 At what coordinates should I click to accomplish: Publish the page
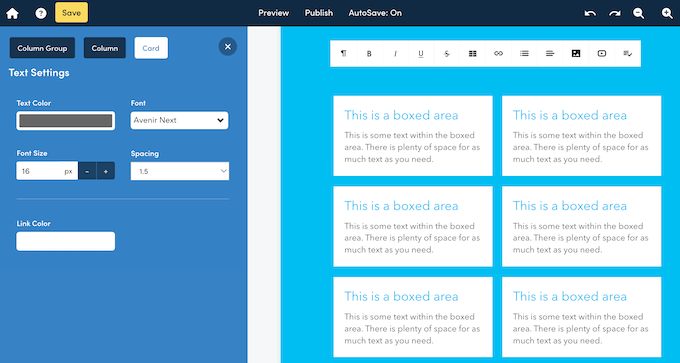pyautogui.click(x=319, y=13)
